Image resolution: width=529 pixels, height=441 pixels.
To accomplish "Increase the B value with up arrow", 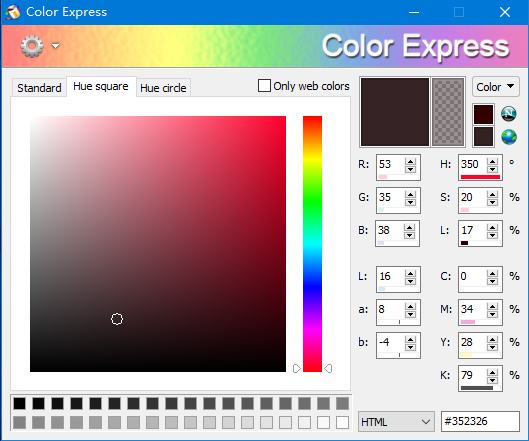I will (x=410, y=228).
